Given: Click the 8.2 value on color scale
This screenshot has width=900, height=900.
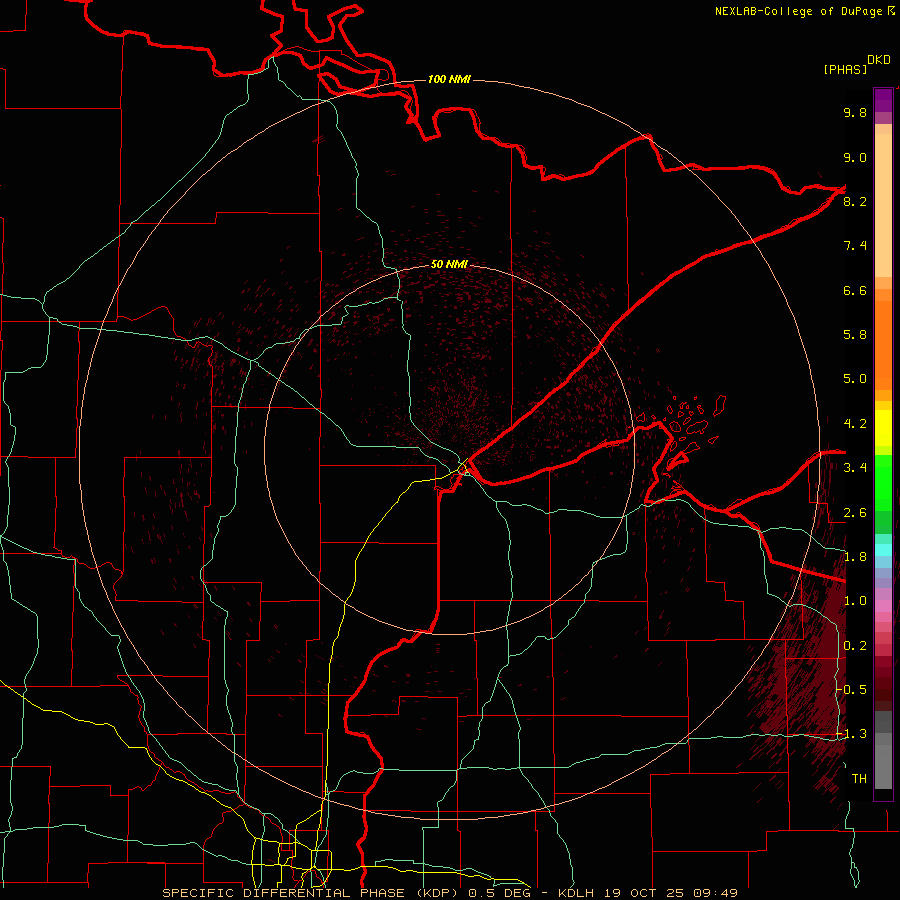Looking at the screenshot, I should click(x=855, y=201).
